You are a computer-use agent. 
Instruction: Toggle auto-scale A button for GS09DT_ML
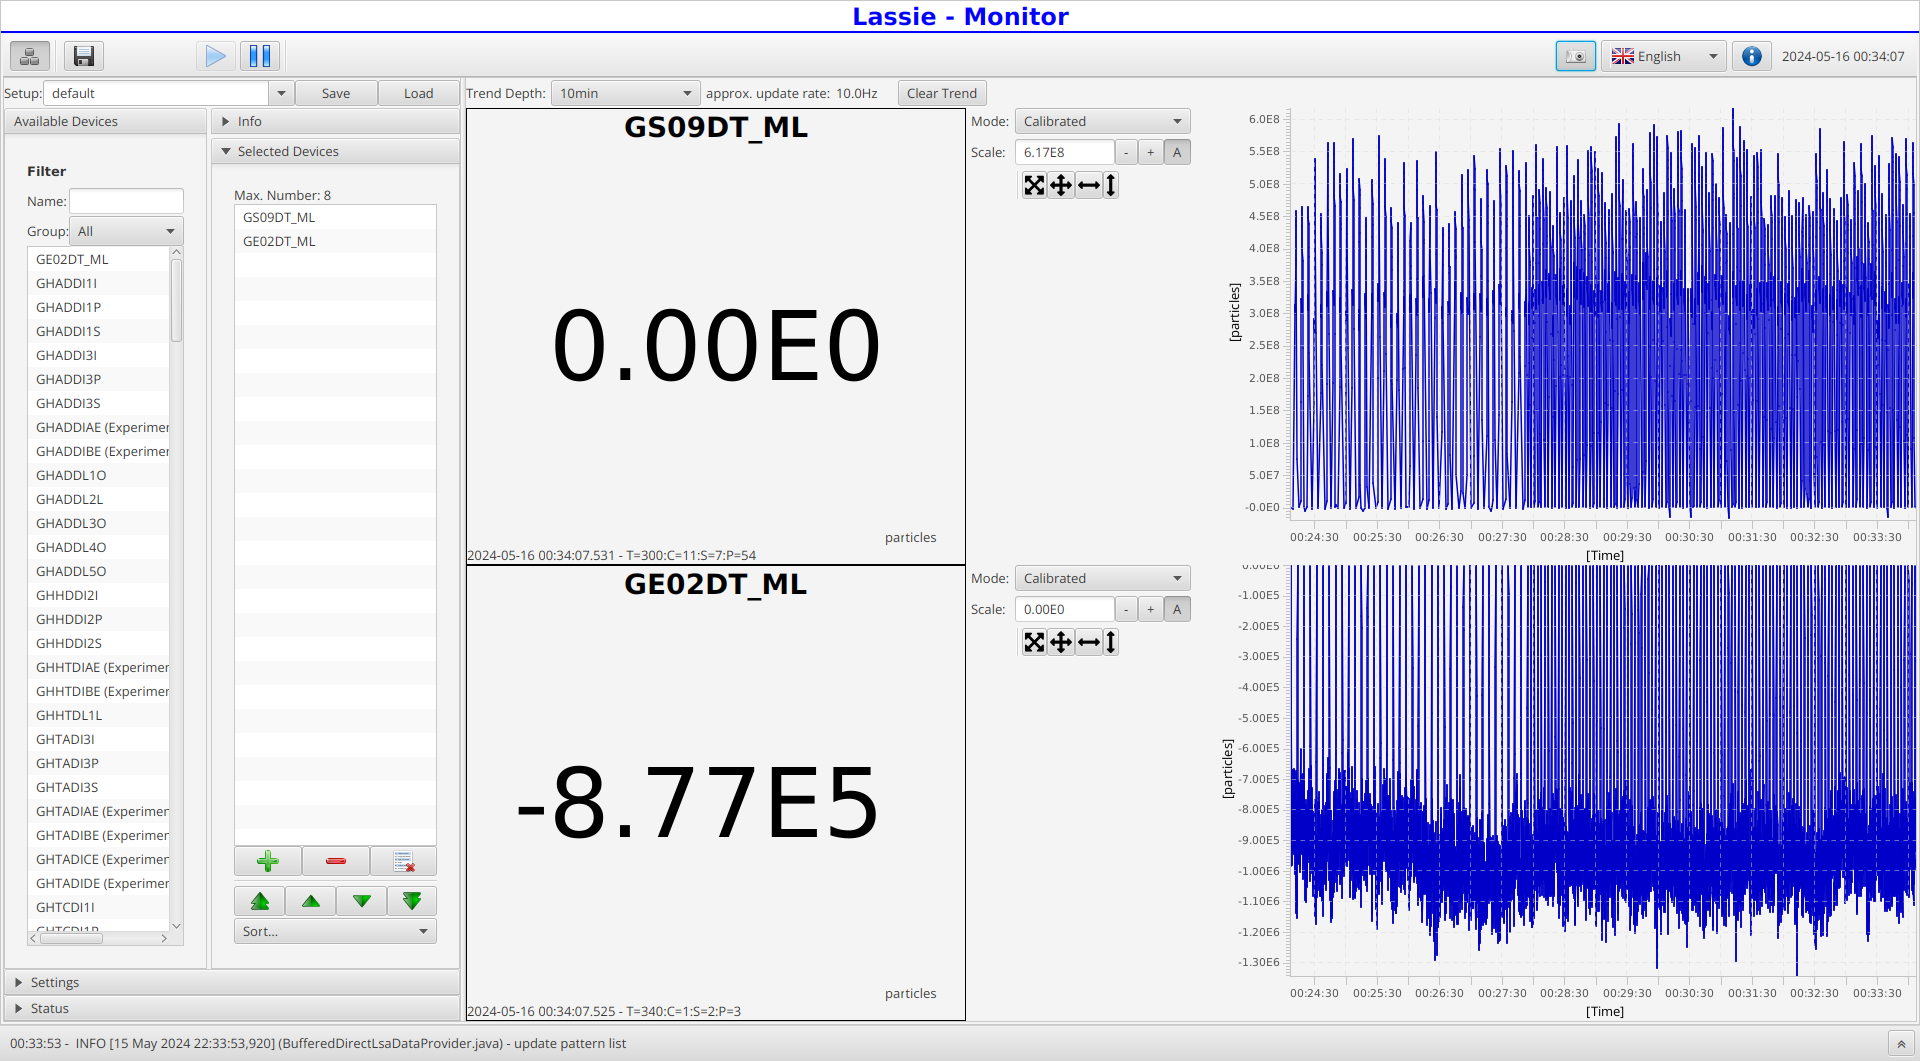click(x=1177, y=152)
